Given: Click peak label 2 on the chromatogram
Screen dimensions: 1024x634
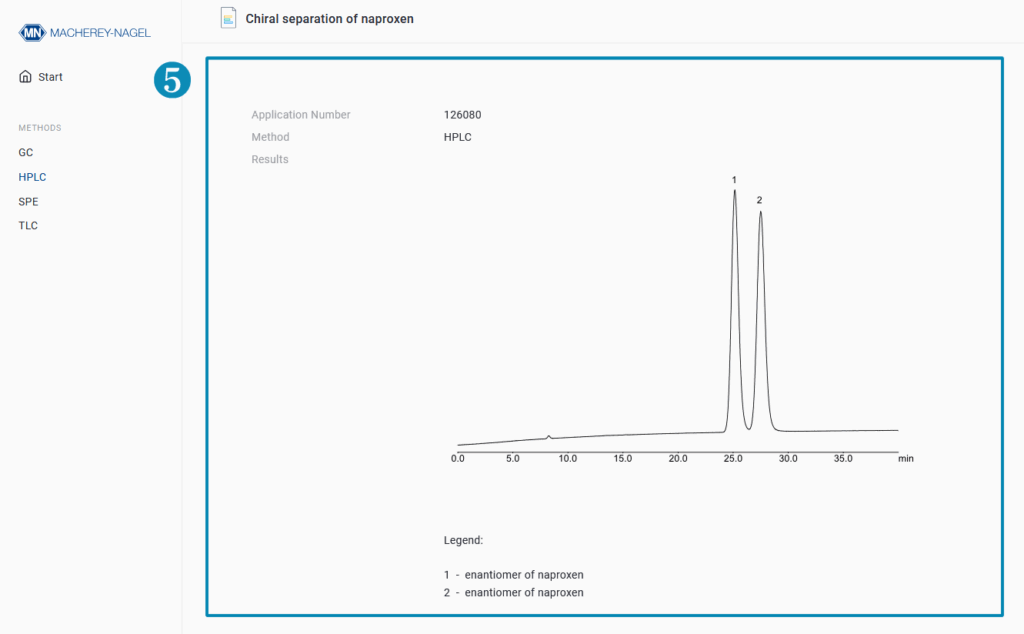Looking at the screenshot, I should pyautogui.click(x=760, y=200).
